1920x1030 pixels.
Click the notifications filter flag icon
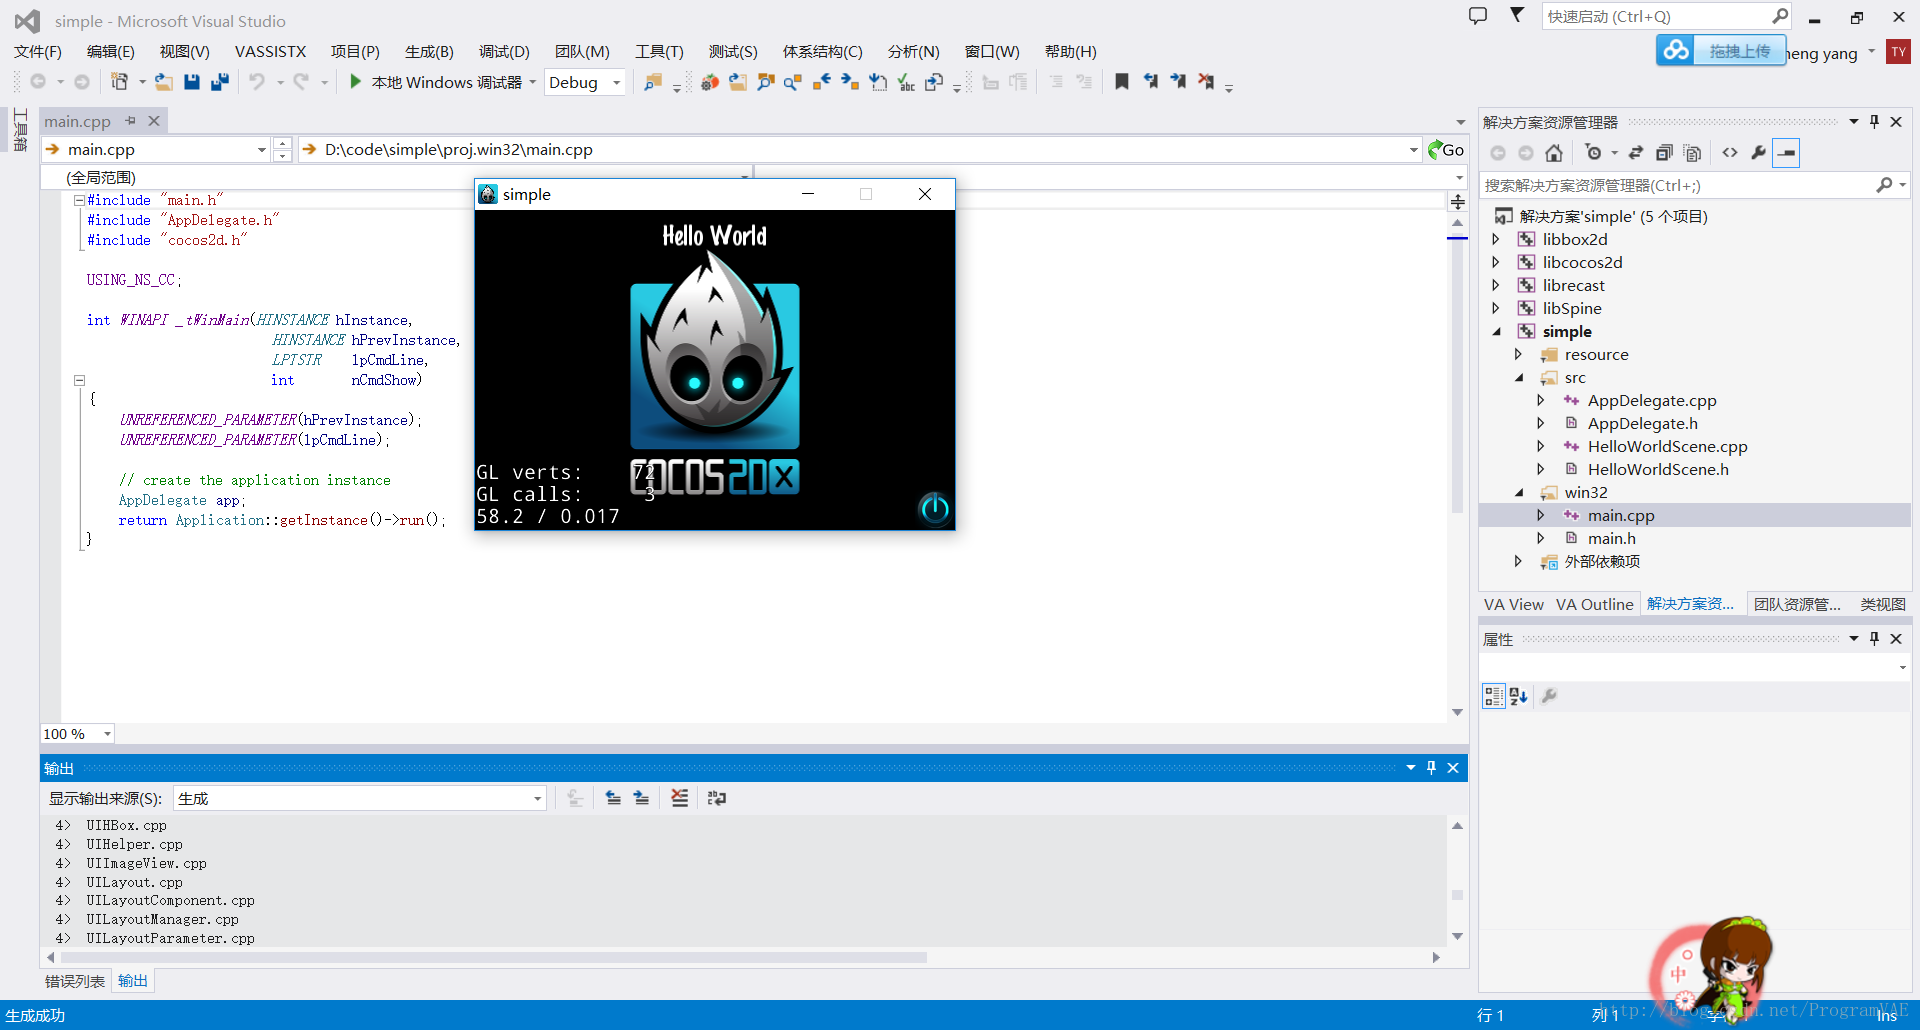[x=1517, y=15]
